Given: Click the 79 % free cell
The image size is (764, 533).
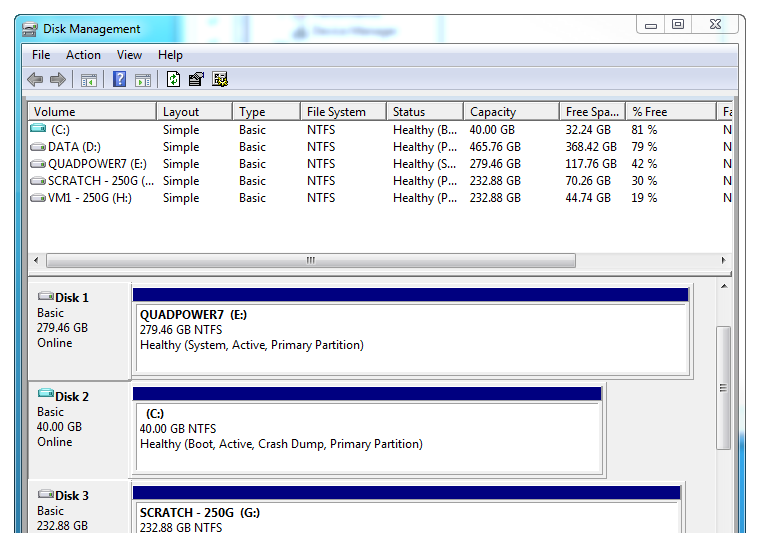Looking at the screenshot, I should click(644, 147).
